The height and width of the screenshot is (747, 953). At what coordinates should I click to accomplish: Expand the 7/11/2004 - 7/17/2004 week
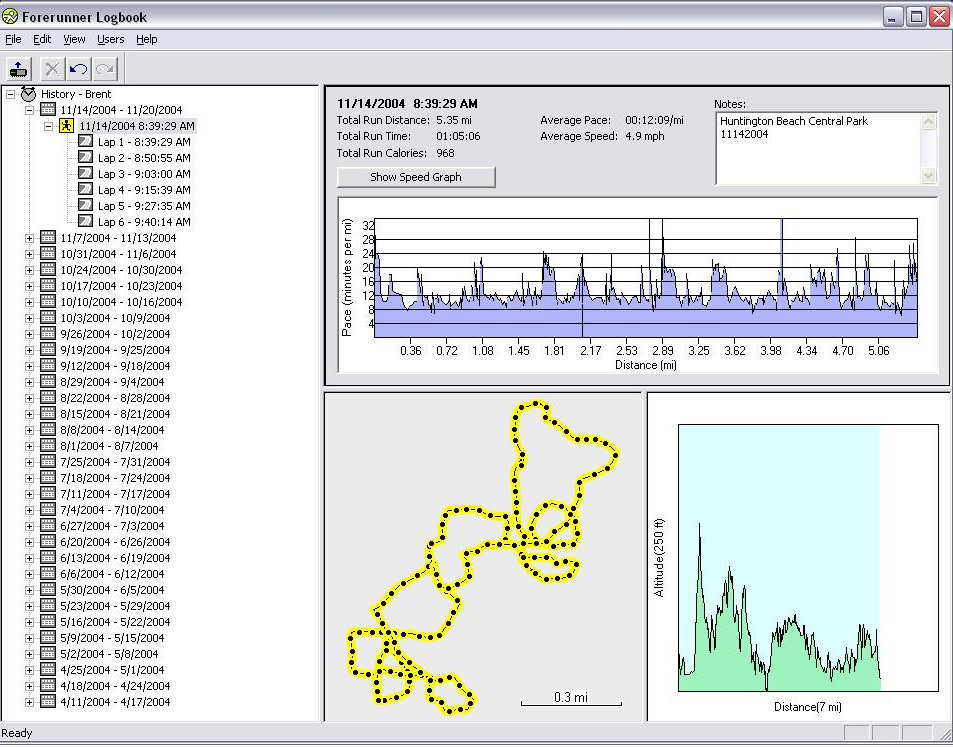(x=29, y=494)
